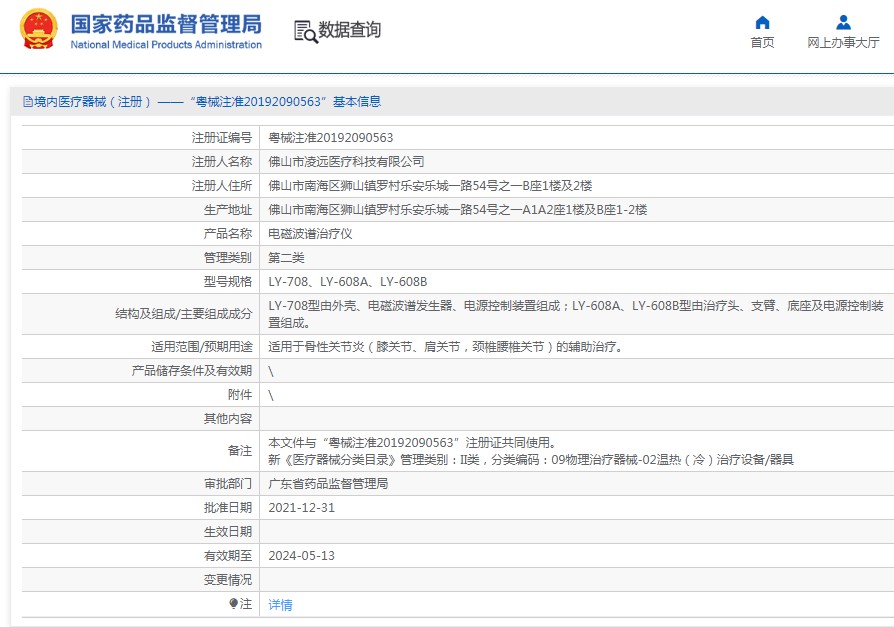This screenshot has height=627, width=894.
Task: Click the document icon before 境内医疗器械
Action: point(26,102)
